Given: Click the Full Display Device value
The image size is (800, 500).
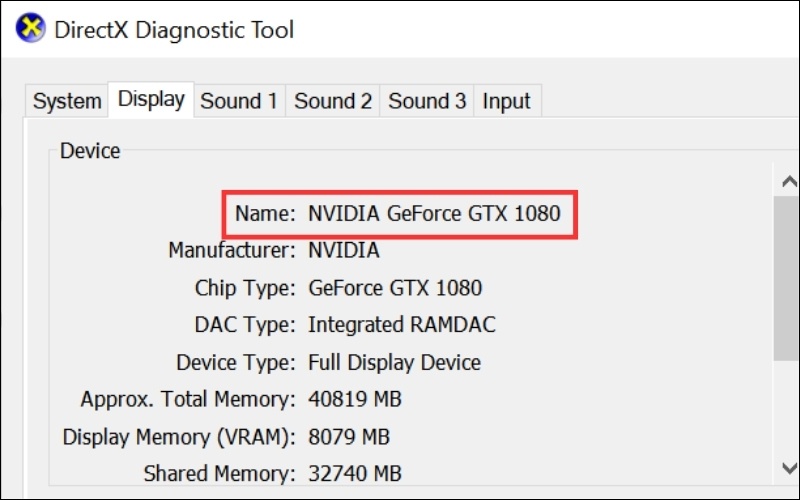Looking at the screenshot, I should 394,362.
